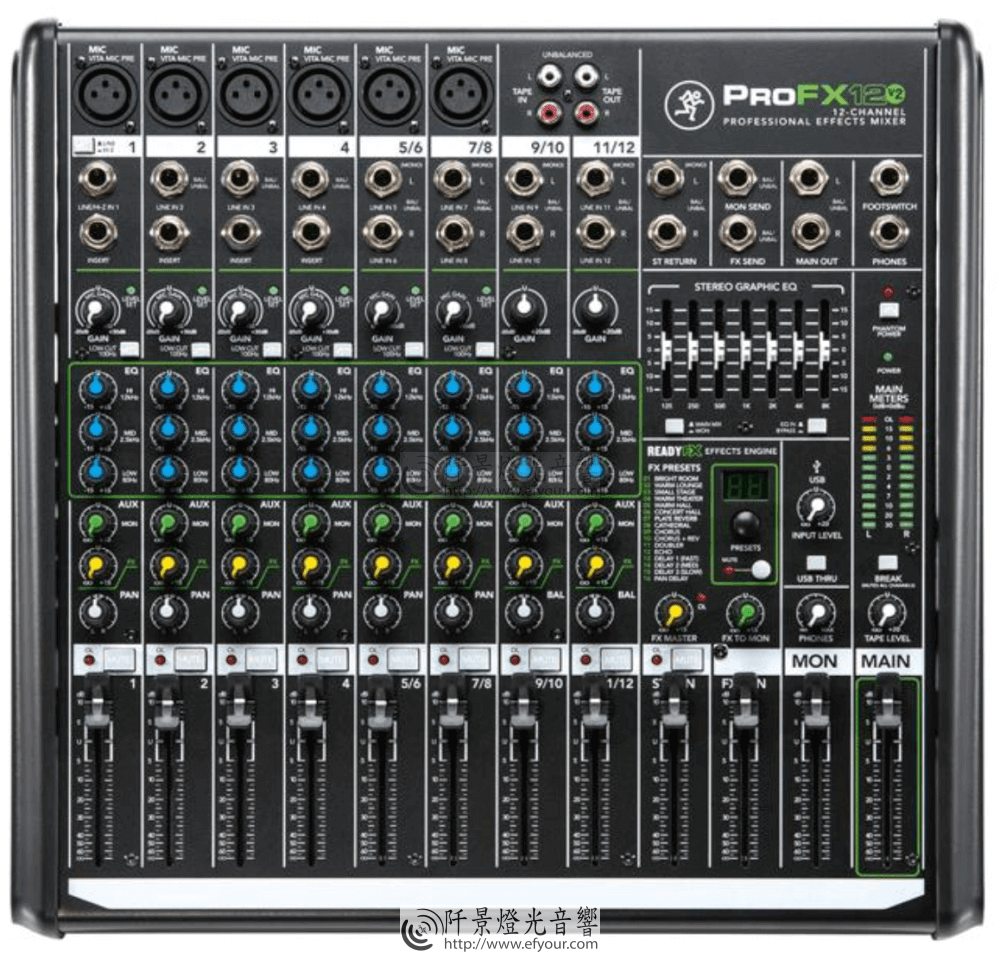The height and width of the screenshot is (953, 1000).
Task: Click the channel 1 Insert jack
Action: tap(97, 233)
